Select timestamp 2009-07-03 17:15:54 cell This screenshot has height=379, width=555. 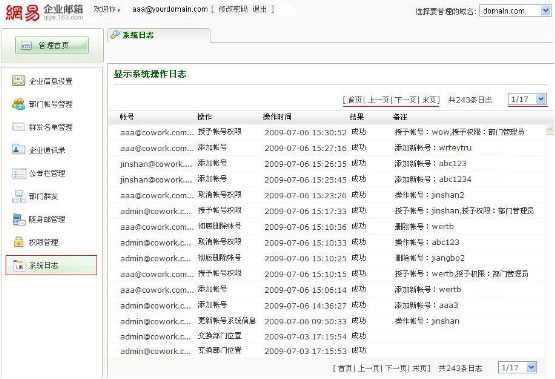(305, 337)
